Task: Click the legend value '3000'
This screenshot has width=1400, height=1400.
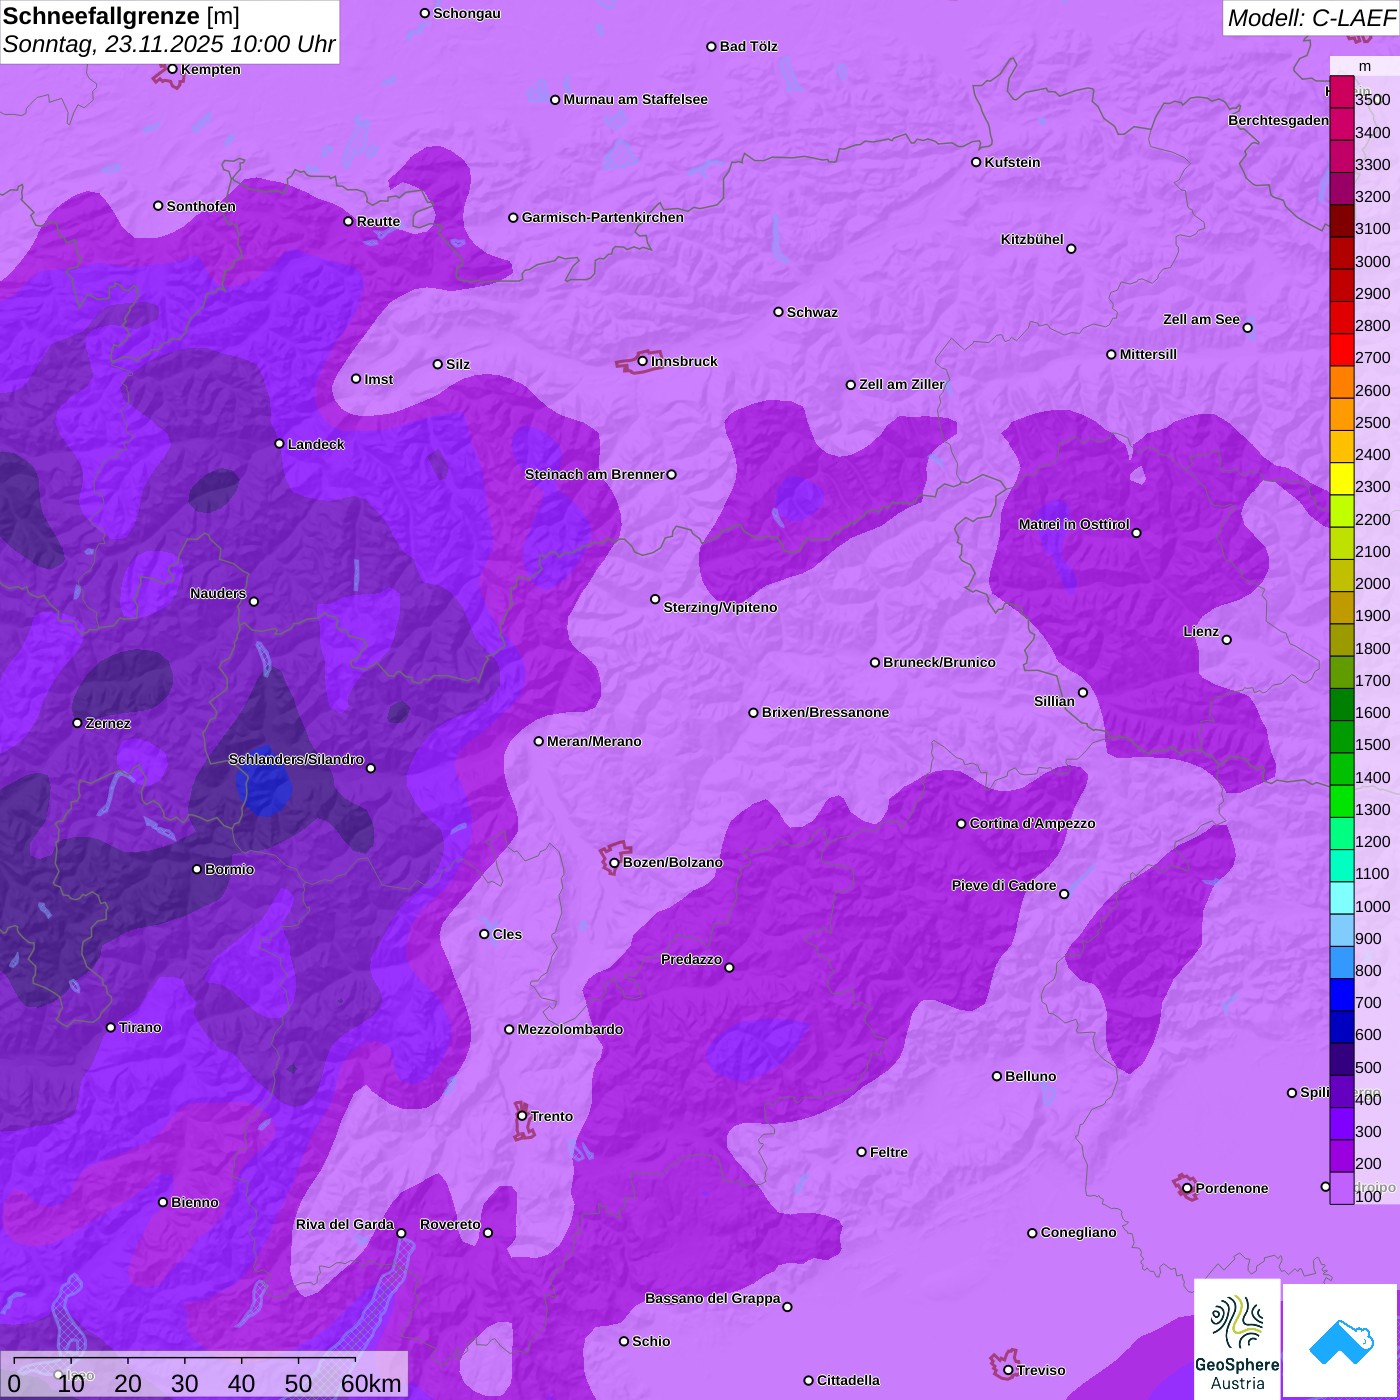Action: [1372, 261]
